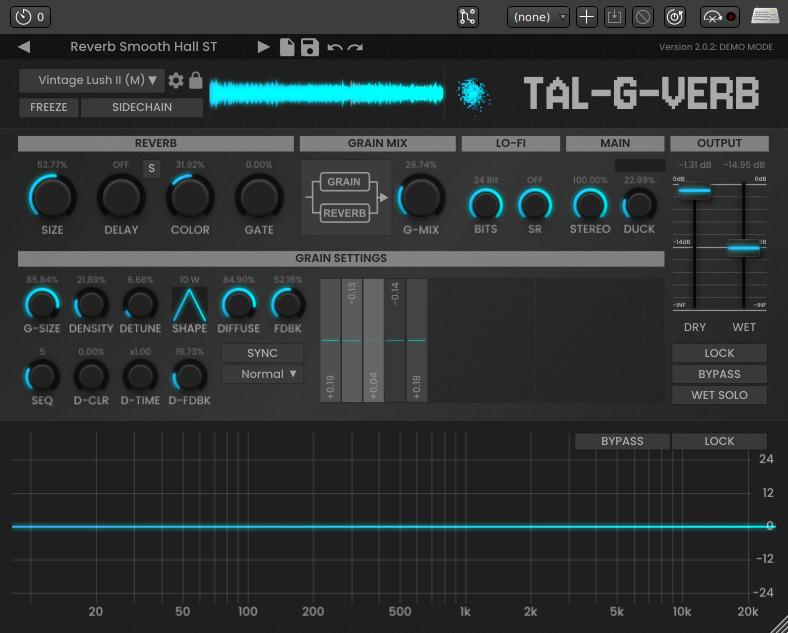Undo the last change
The image size is (788, 633).
pyautogui.click(x=334, y=47)
